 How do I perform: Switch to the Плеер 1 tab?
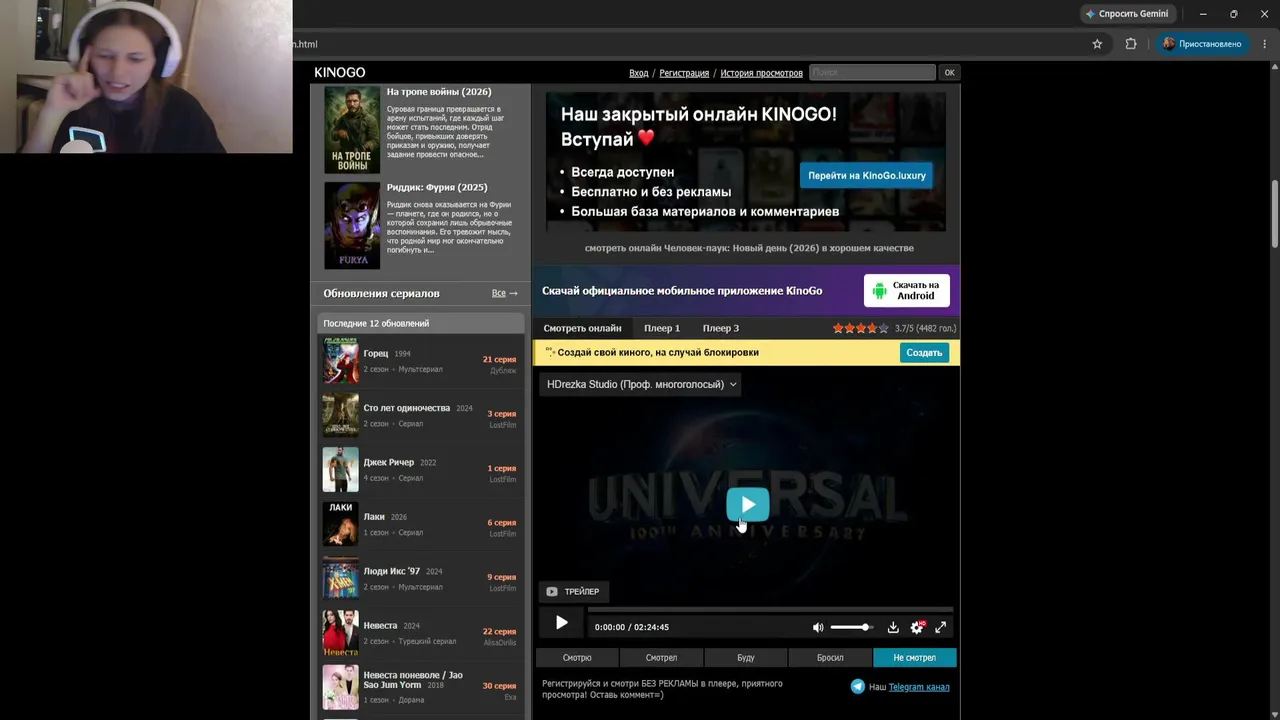click(662, 328)
